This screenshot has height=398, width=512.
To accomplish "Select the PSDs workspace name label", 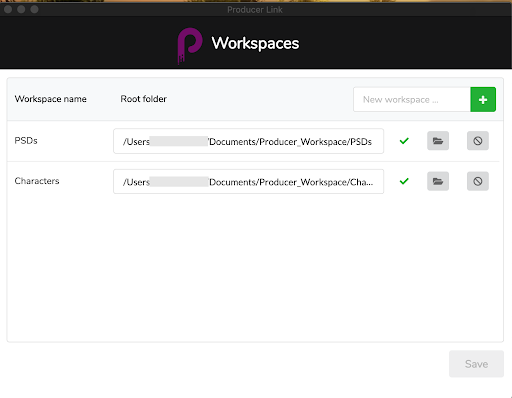I will [26, 141].
